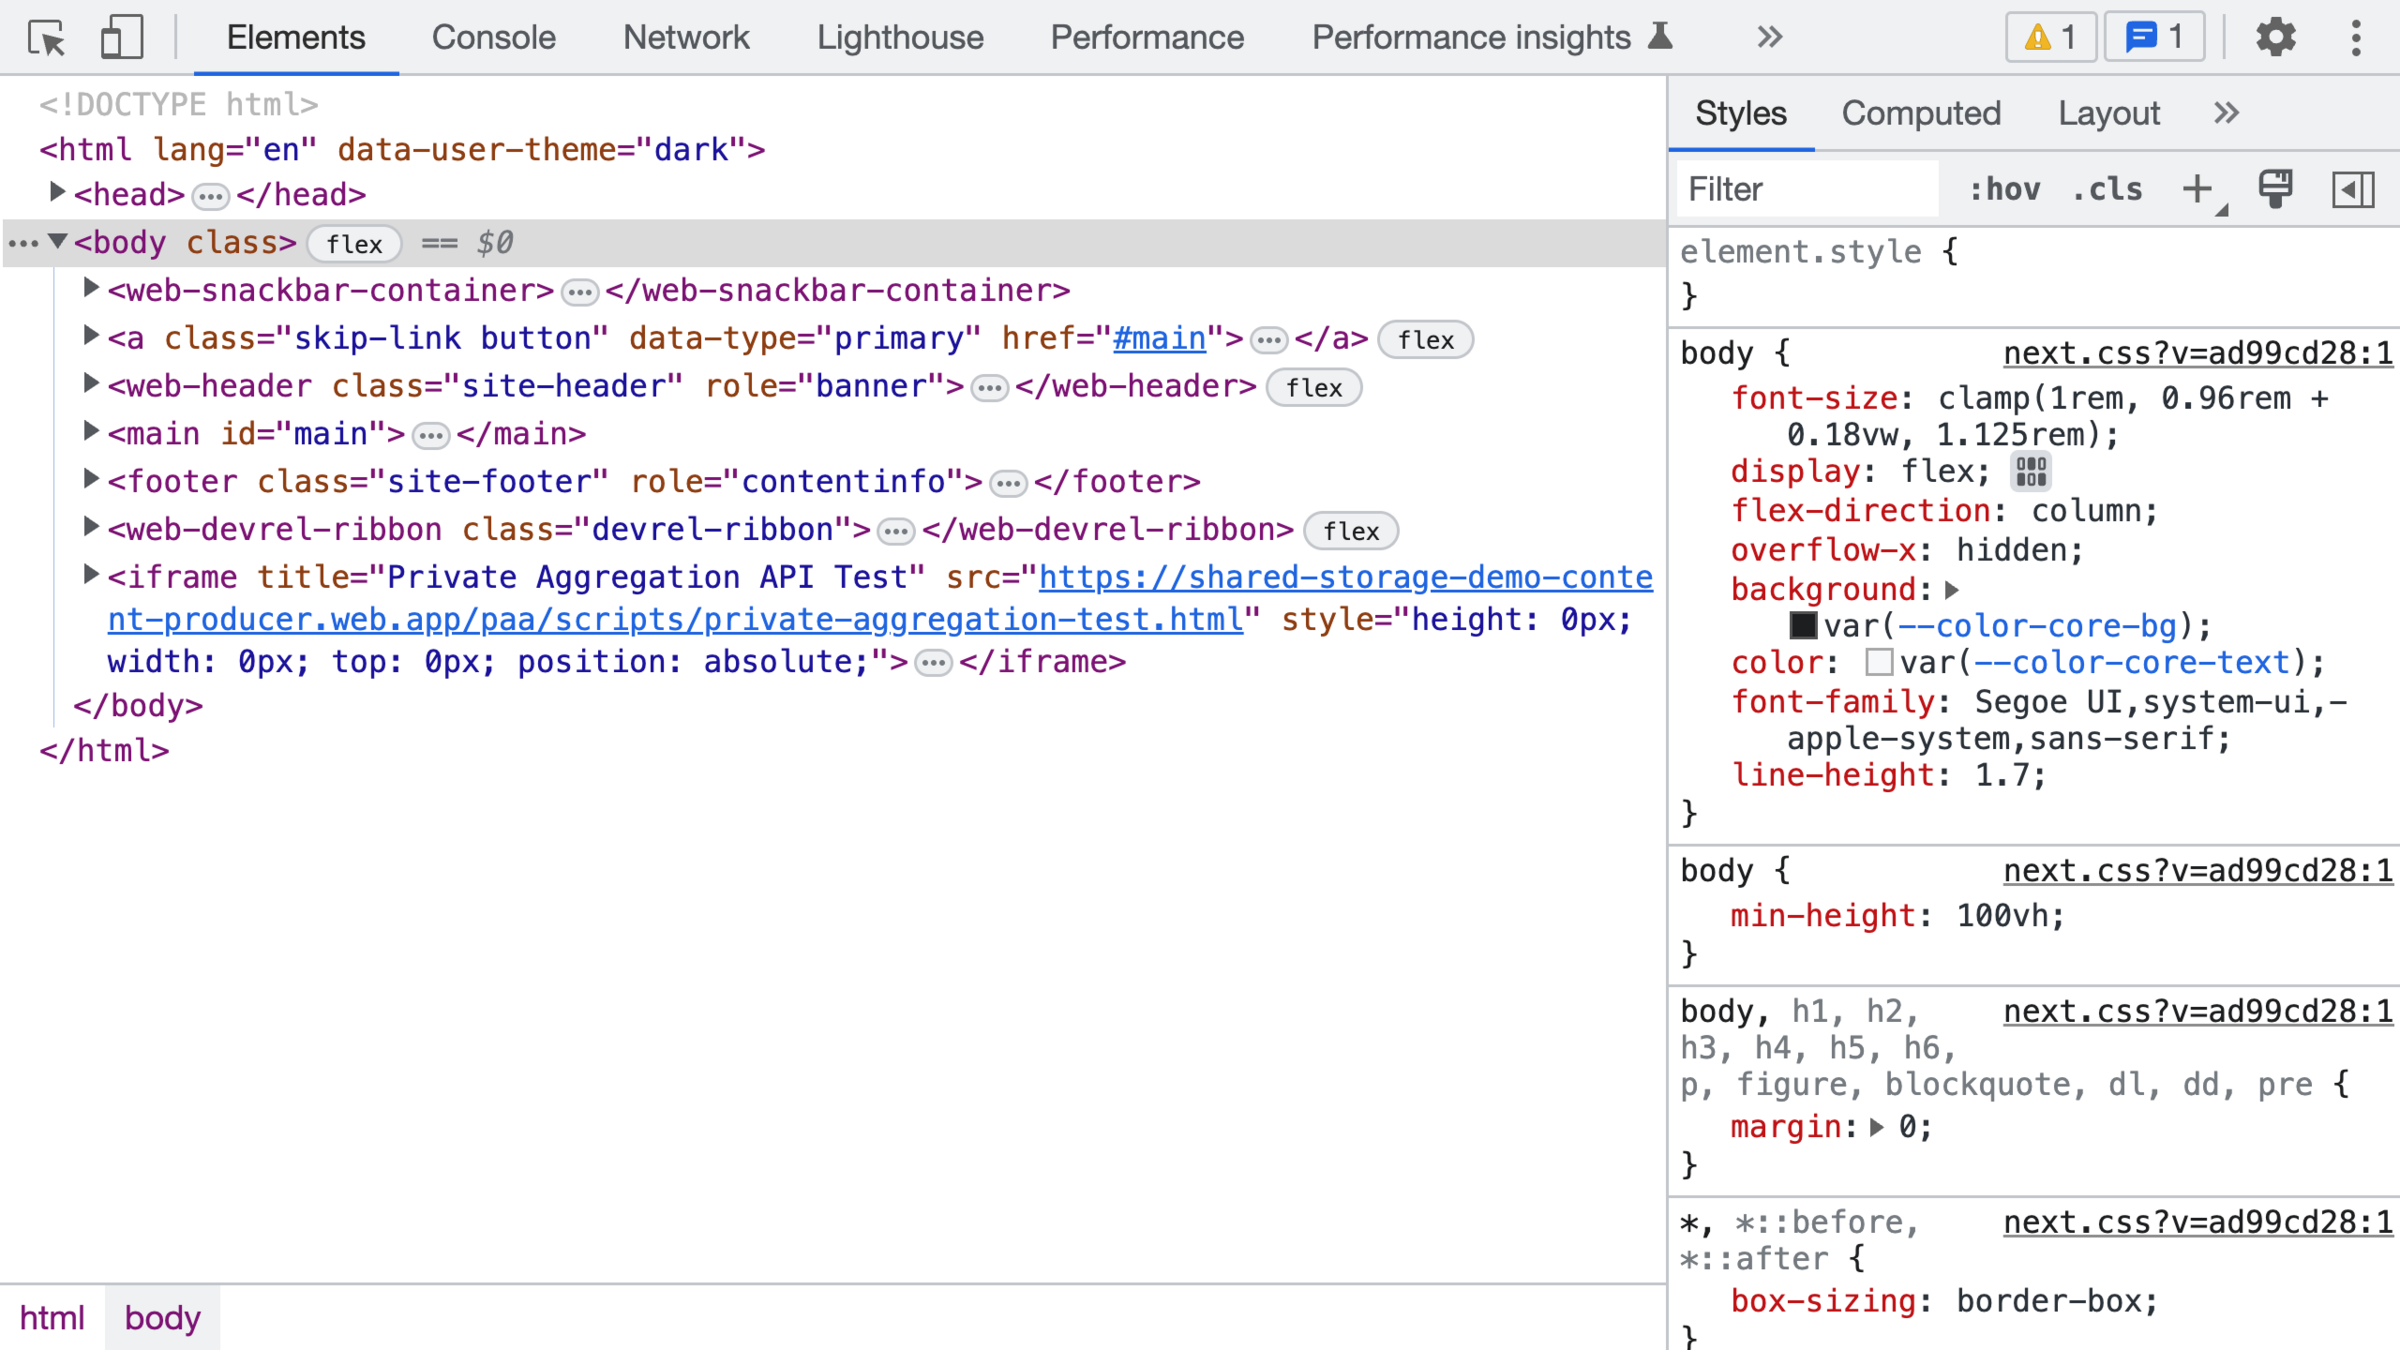The width and height of the screenshot is (2400, 1350).
Task: Toggle the :hov element state panel
Action: click(x=2004, y=189)
